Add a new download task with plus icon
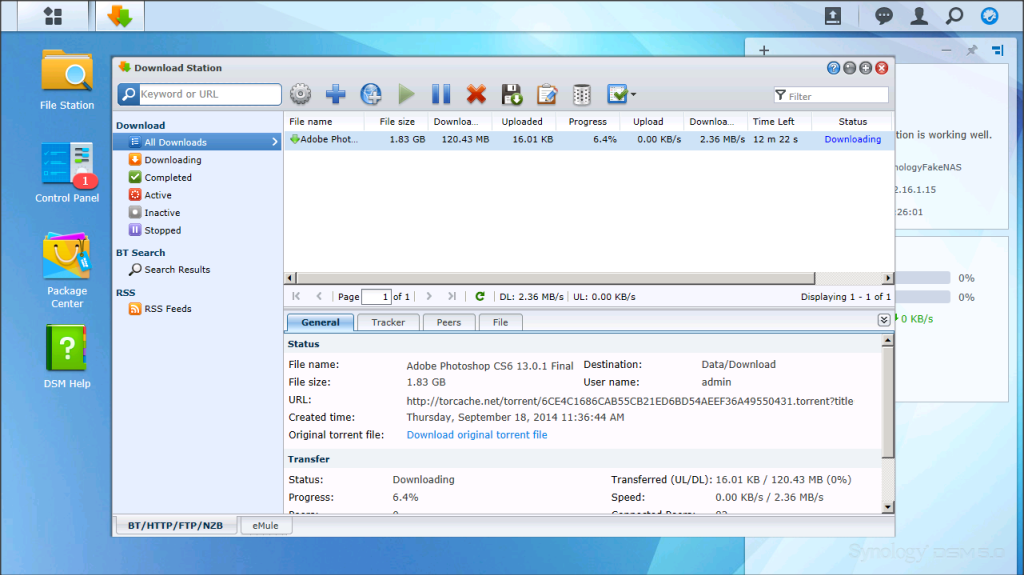 point(336,94)
